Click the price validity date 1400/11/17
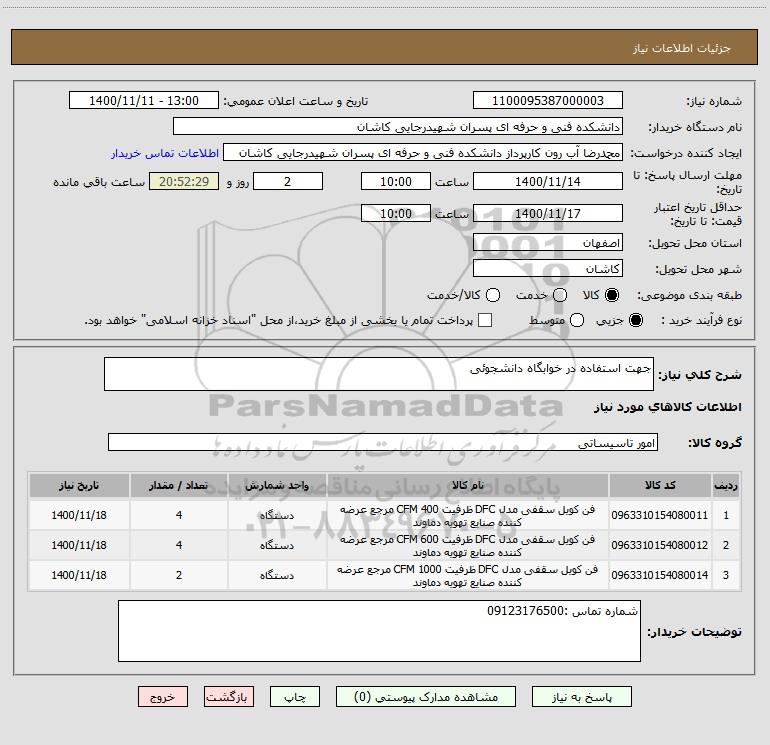770x745 pixels. pos(548,213)
